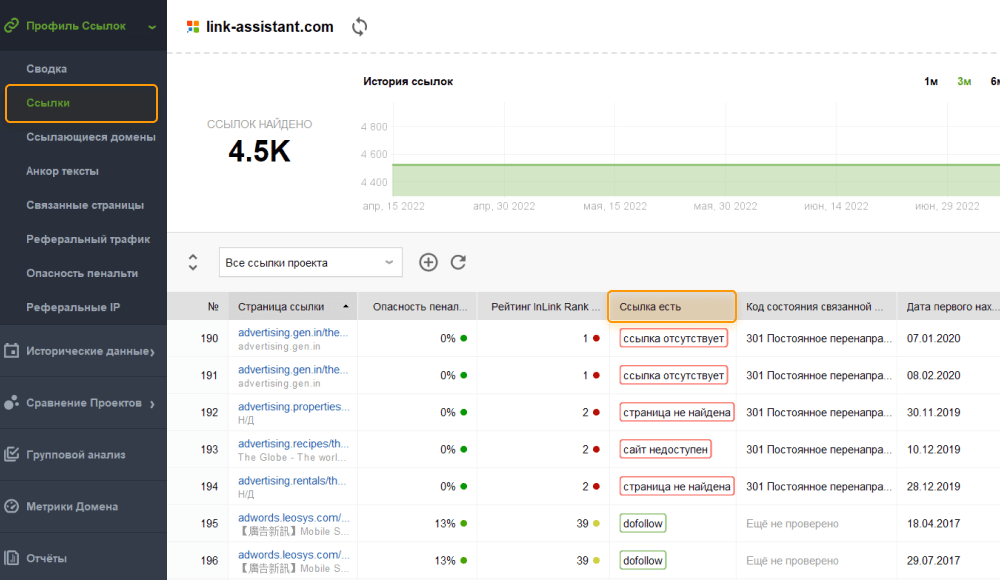The height and width of the screenshot is (580, 1000).
Task: Click date 28.12.2019 in row 194
Action: click(934, 486)
